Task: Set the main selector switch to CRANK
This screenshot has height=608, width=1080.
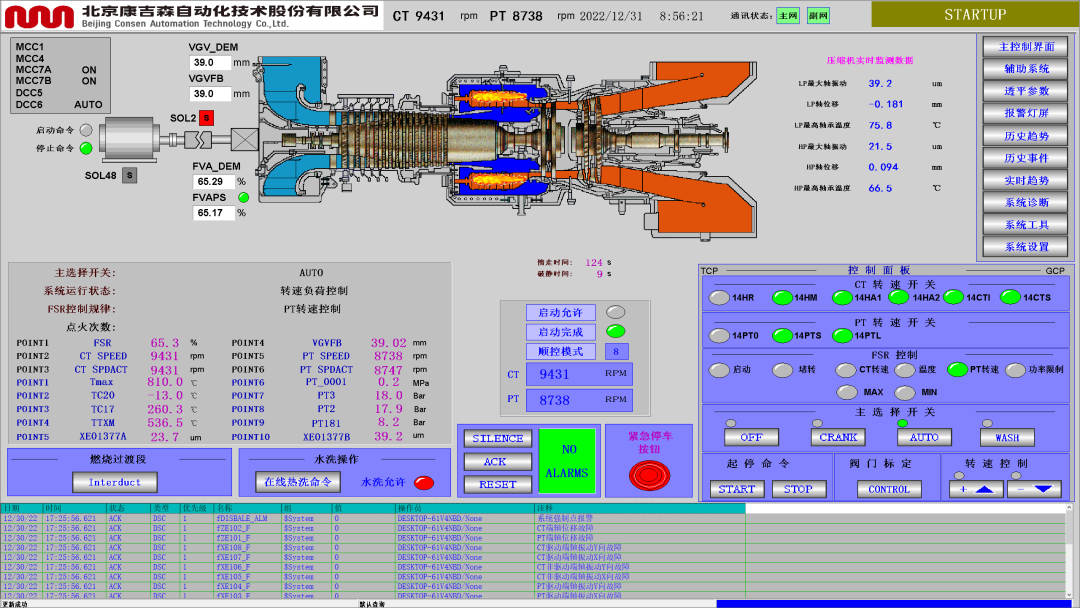Action: [x=838, y=437]
